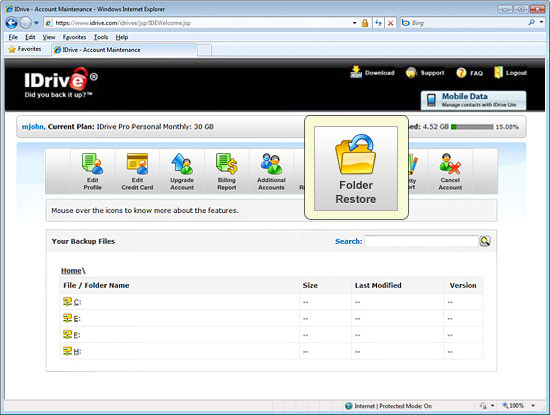Click the Bing search magnifier icon
The height and width of the screenshot is (415, 550).
(x=532, y=22)
